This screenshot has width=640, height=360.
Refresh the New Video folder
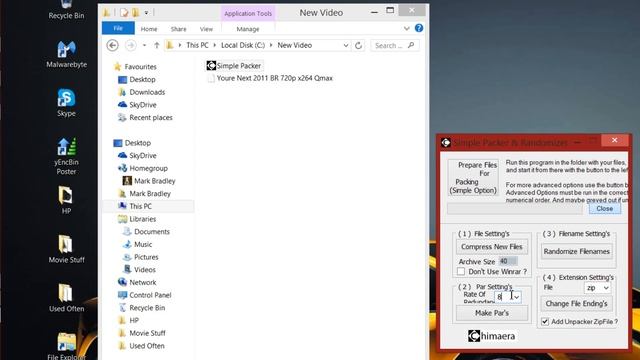(x=358, y=45)
